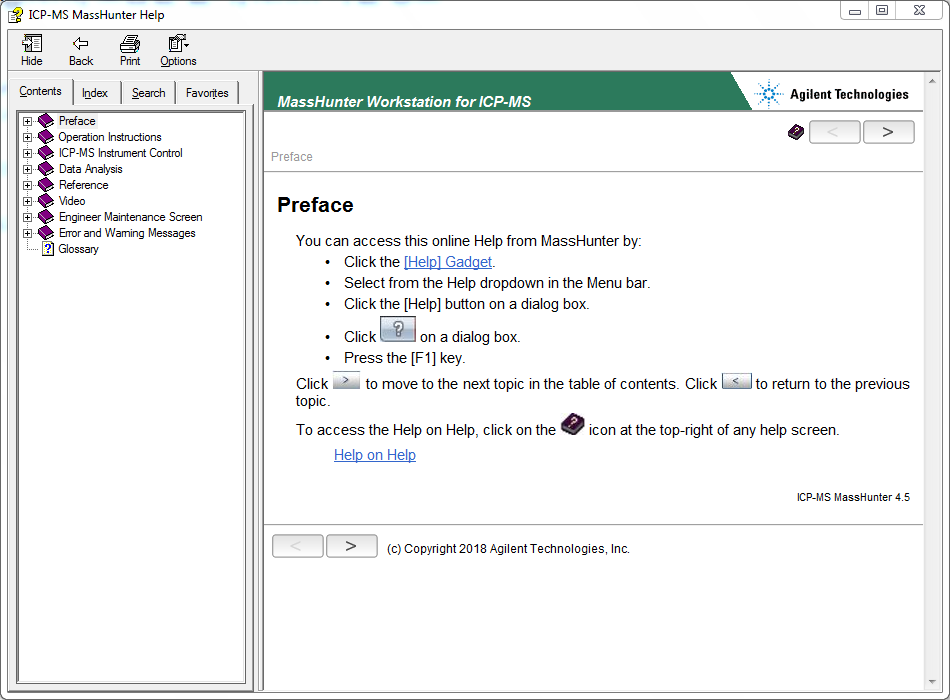950x700 pixels.
Task: Expand the Data Analysis node
Action: coord(27,169)
